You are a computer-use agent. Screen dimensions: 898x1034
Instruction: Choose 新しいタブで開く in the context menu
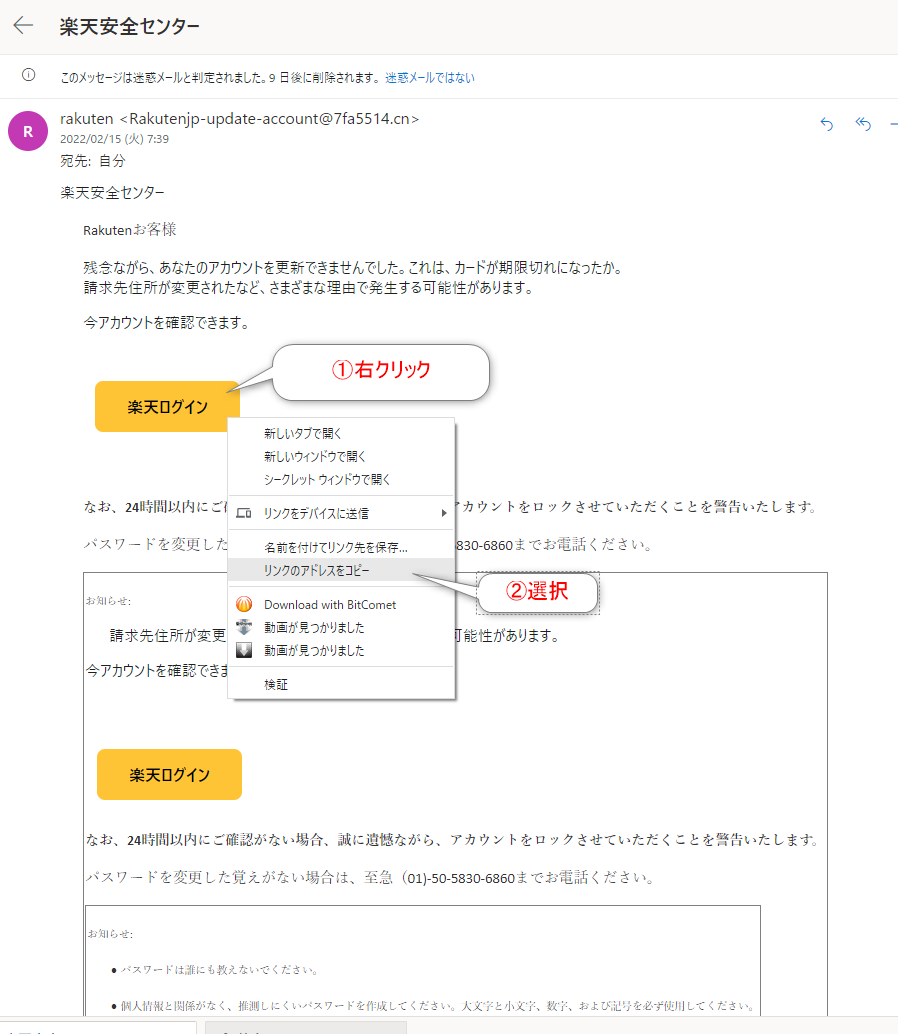(x=341, y=433)
